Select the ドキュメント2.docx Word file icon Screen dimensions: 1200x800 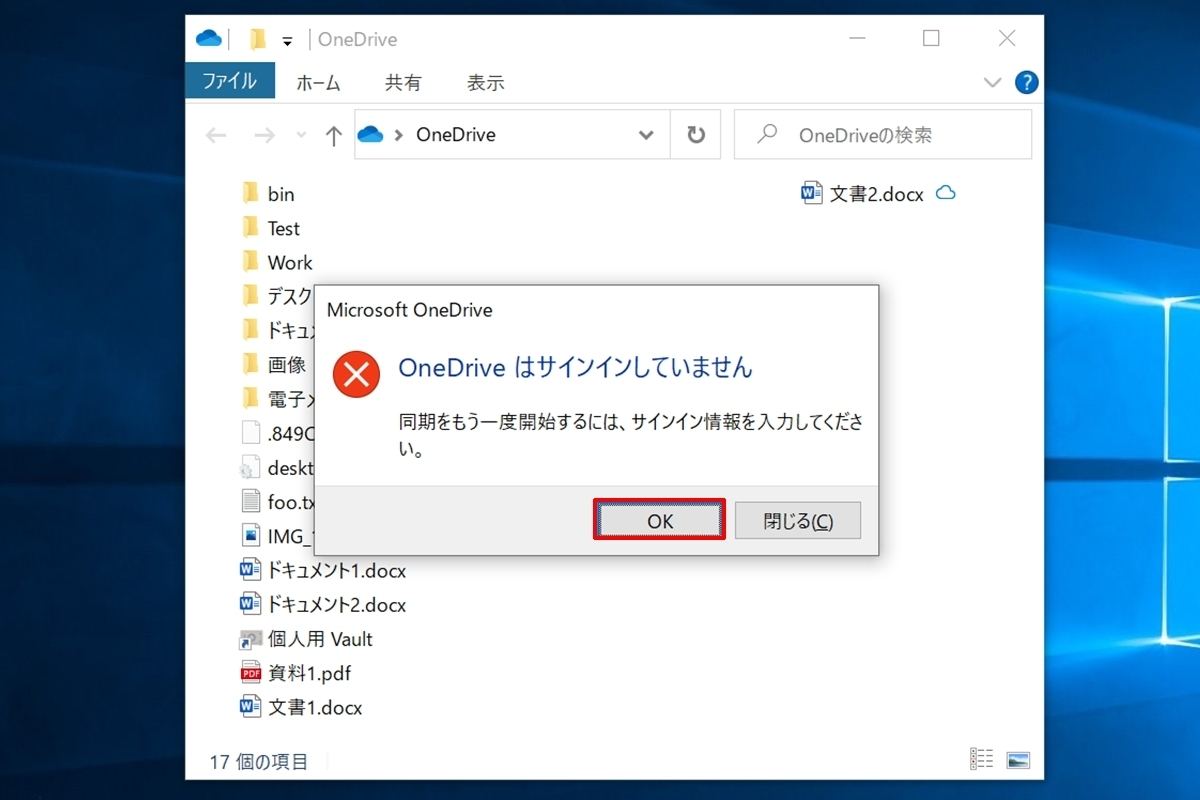pos(250,604)
